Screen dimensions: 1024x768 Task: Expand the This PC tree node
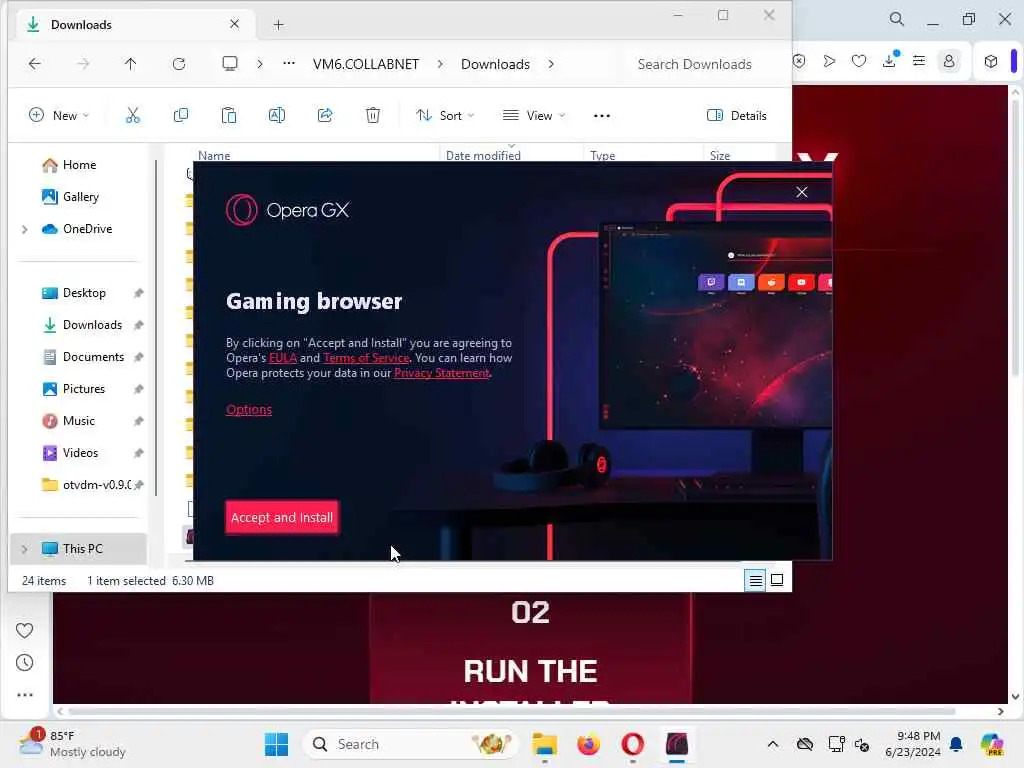pyautogui.click(x=25, y=549)
